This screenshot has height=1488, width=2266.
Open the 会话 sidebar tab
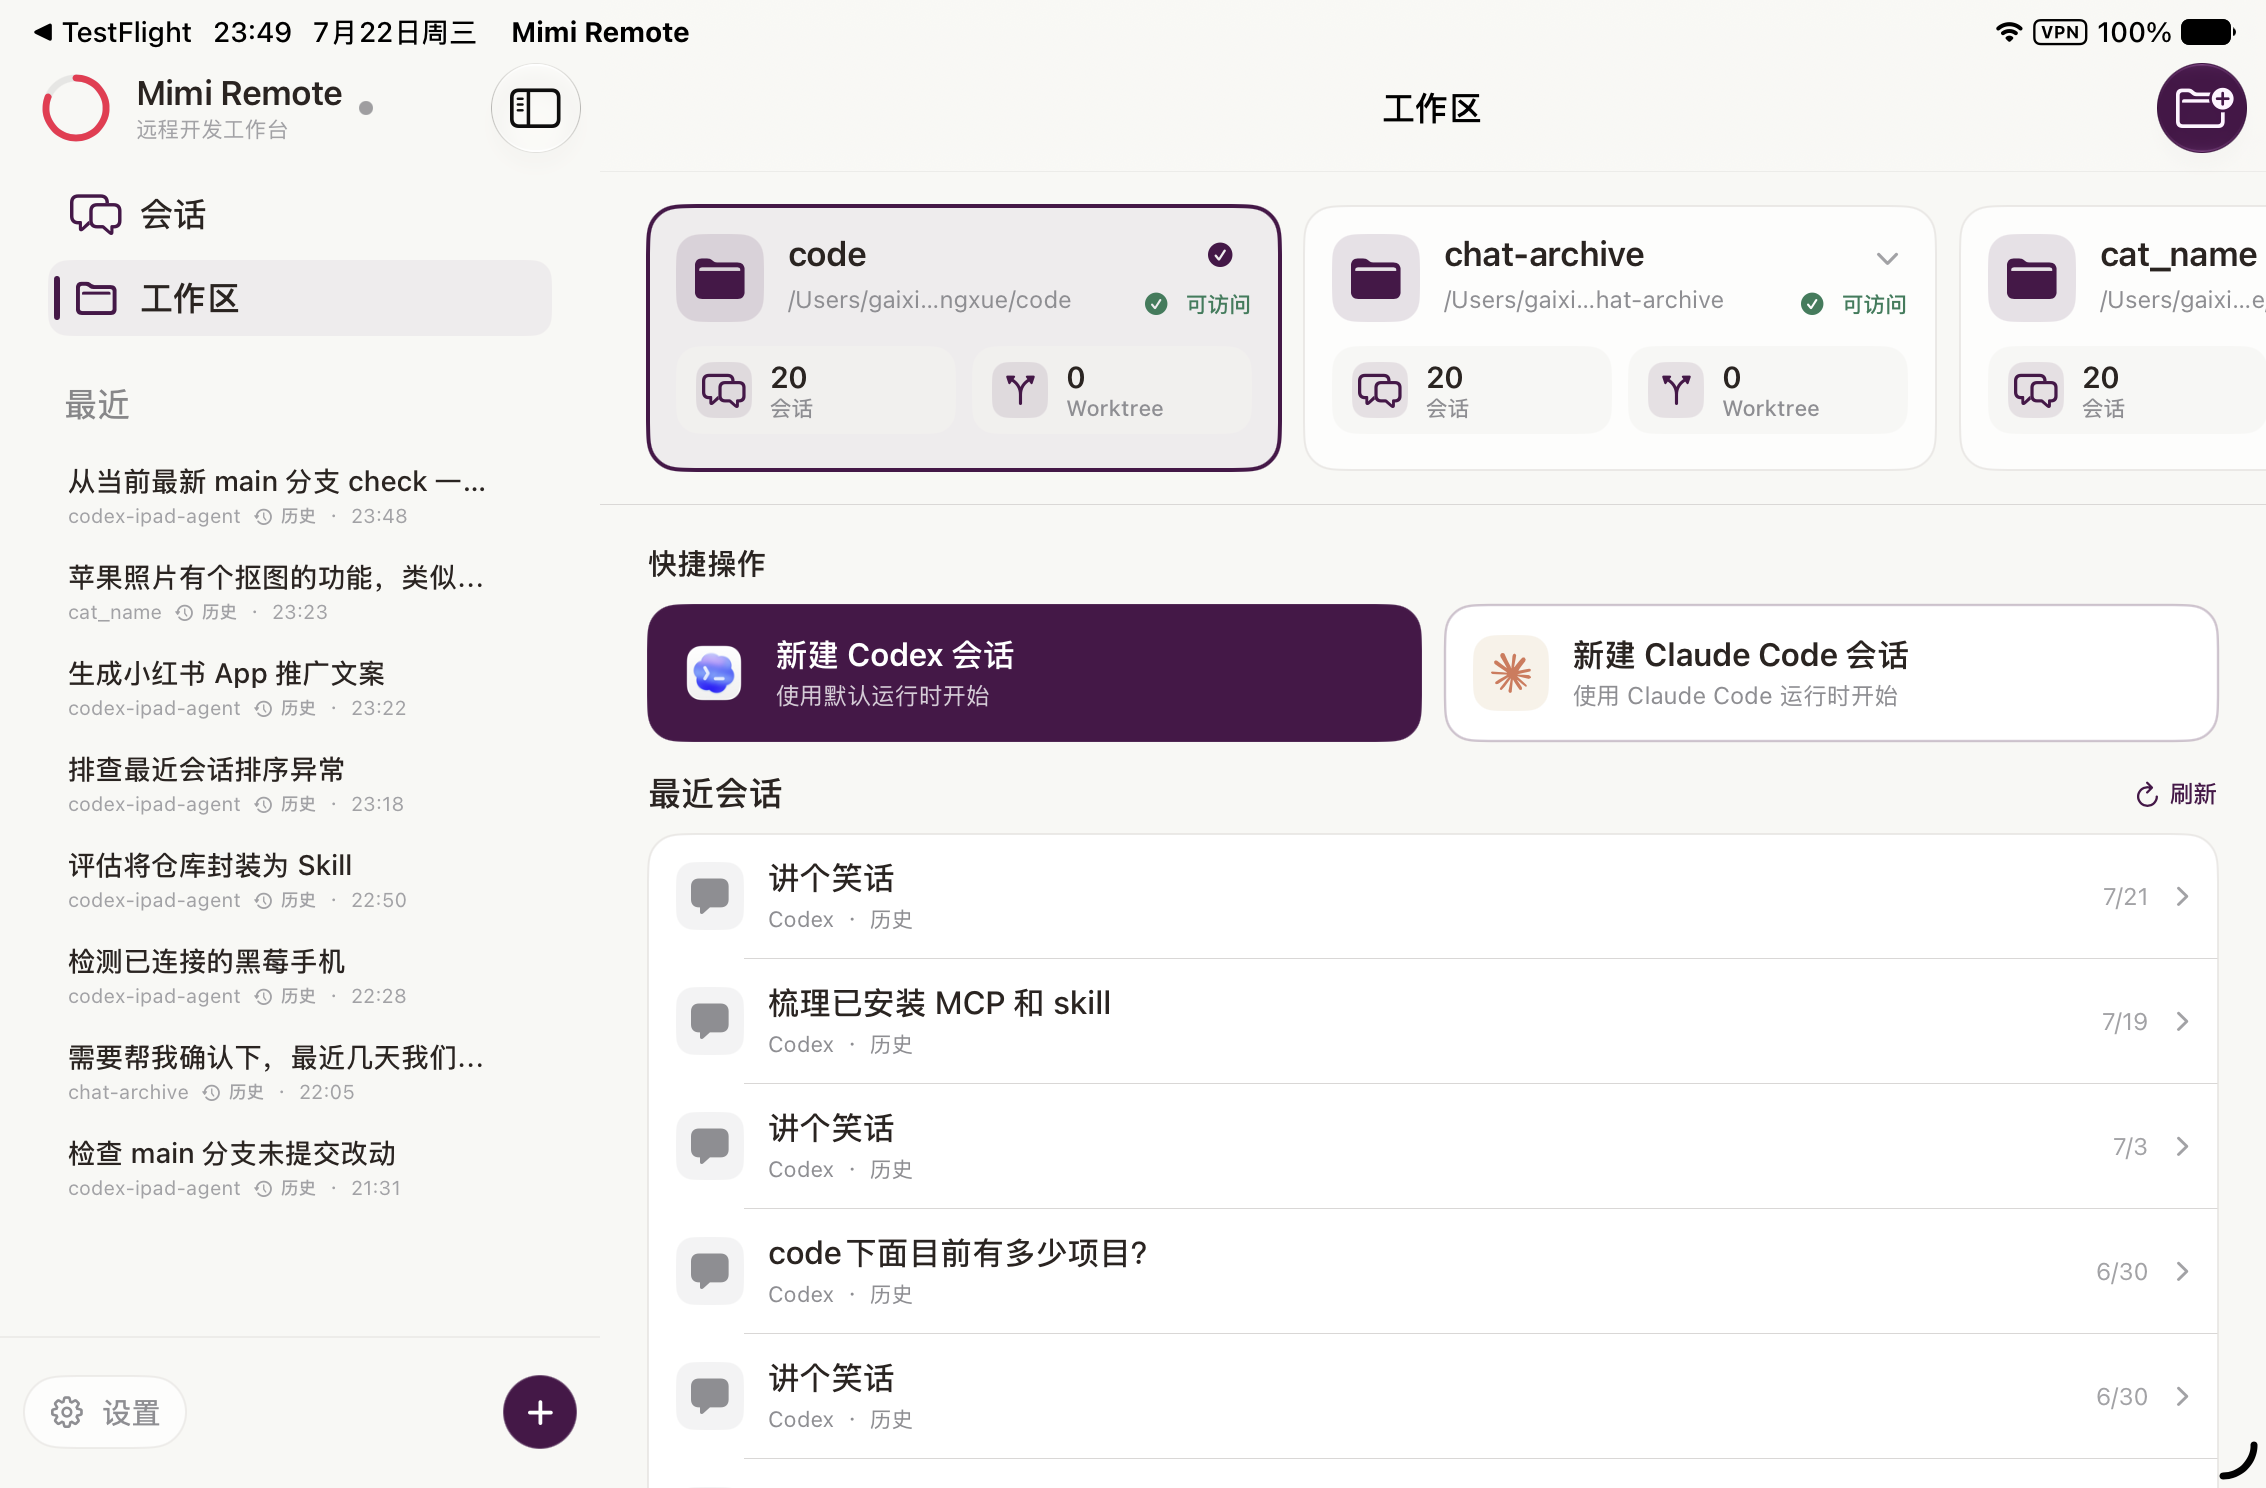[x=300, y=214]
